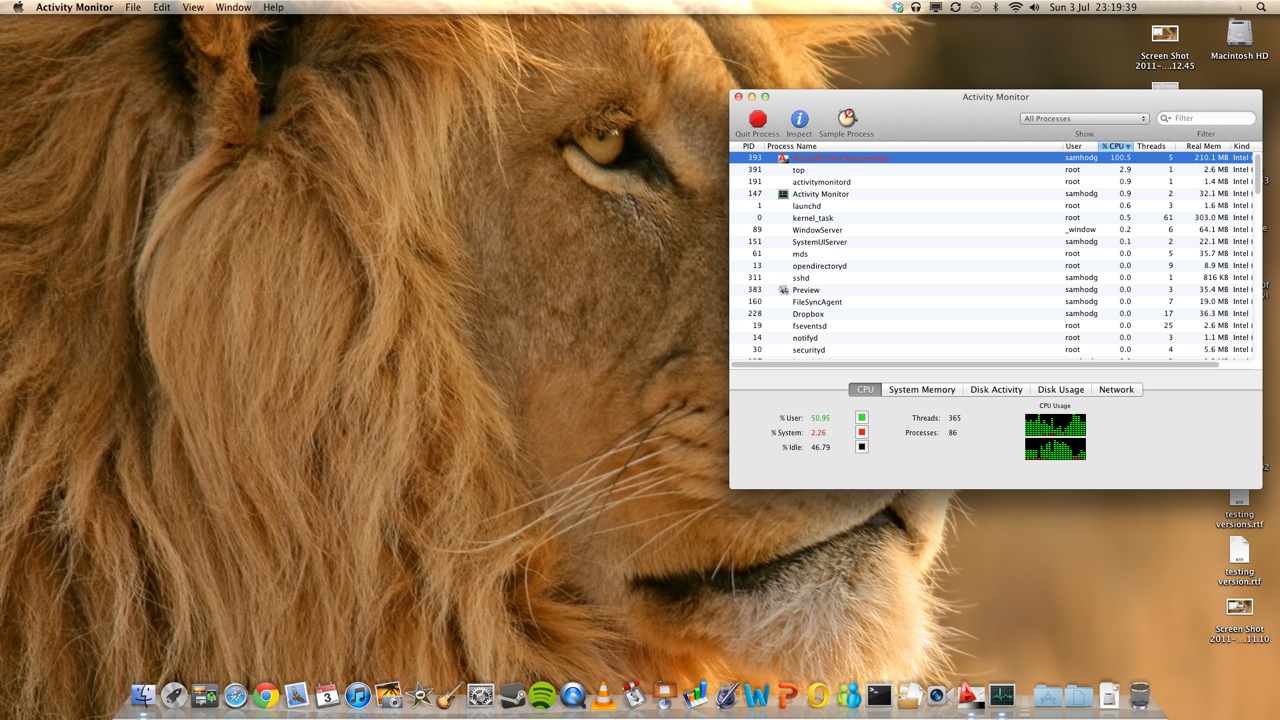Launch iTunes from the Dock
1280x720 pixels.
pos(358,695)
